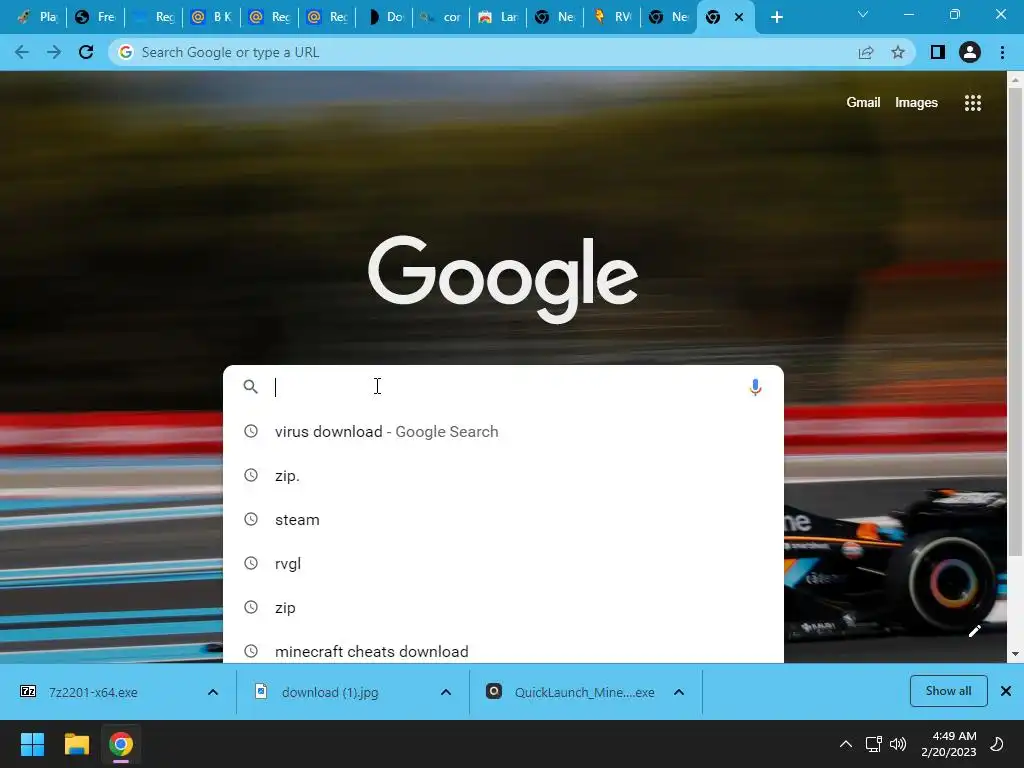
Task: Expand options for download (1).jpg
Action: (446, 692)
